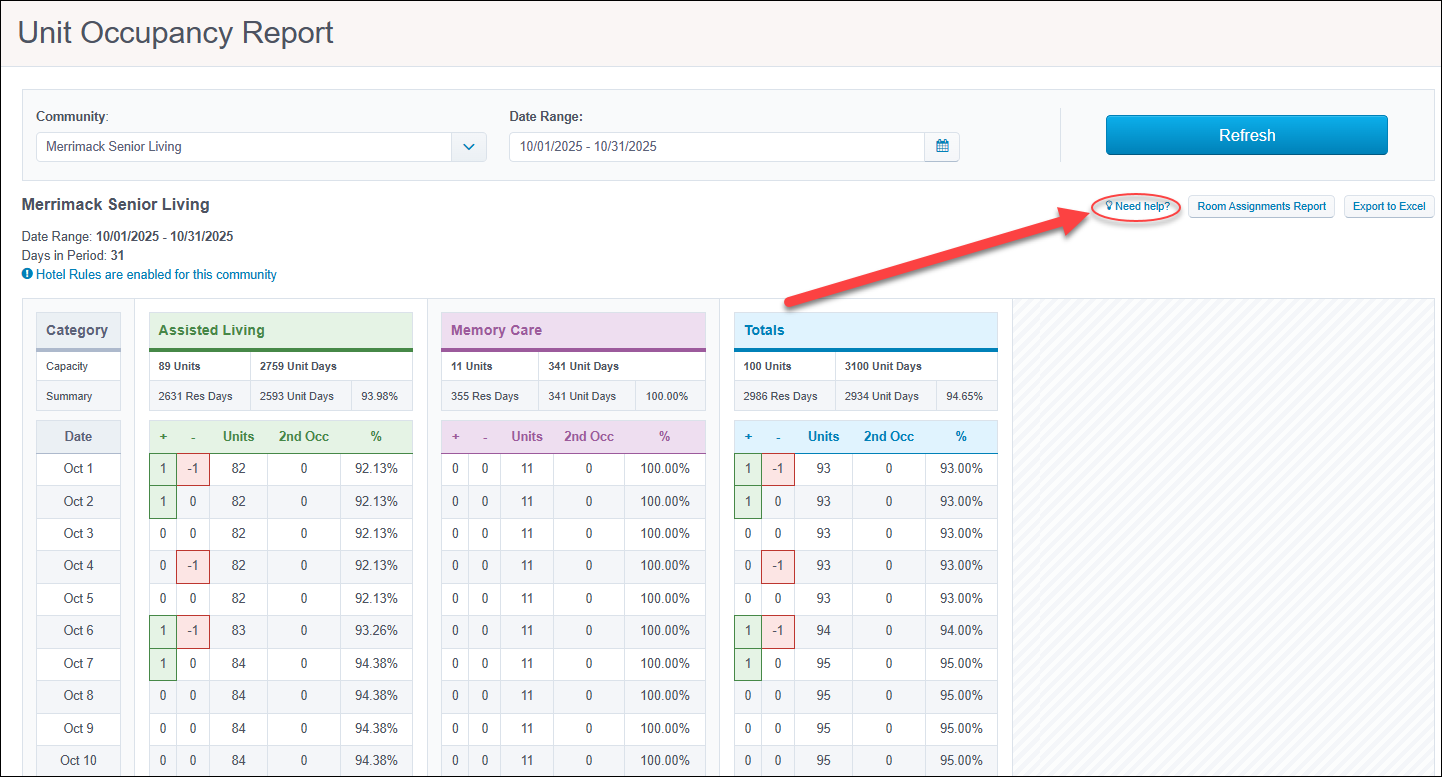Click the Oct 1 date row label
Image resolution: width=1442 pixels, height=777 pixels.
tap(78, 469)
